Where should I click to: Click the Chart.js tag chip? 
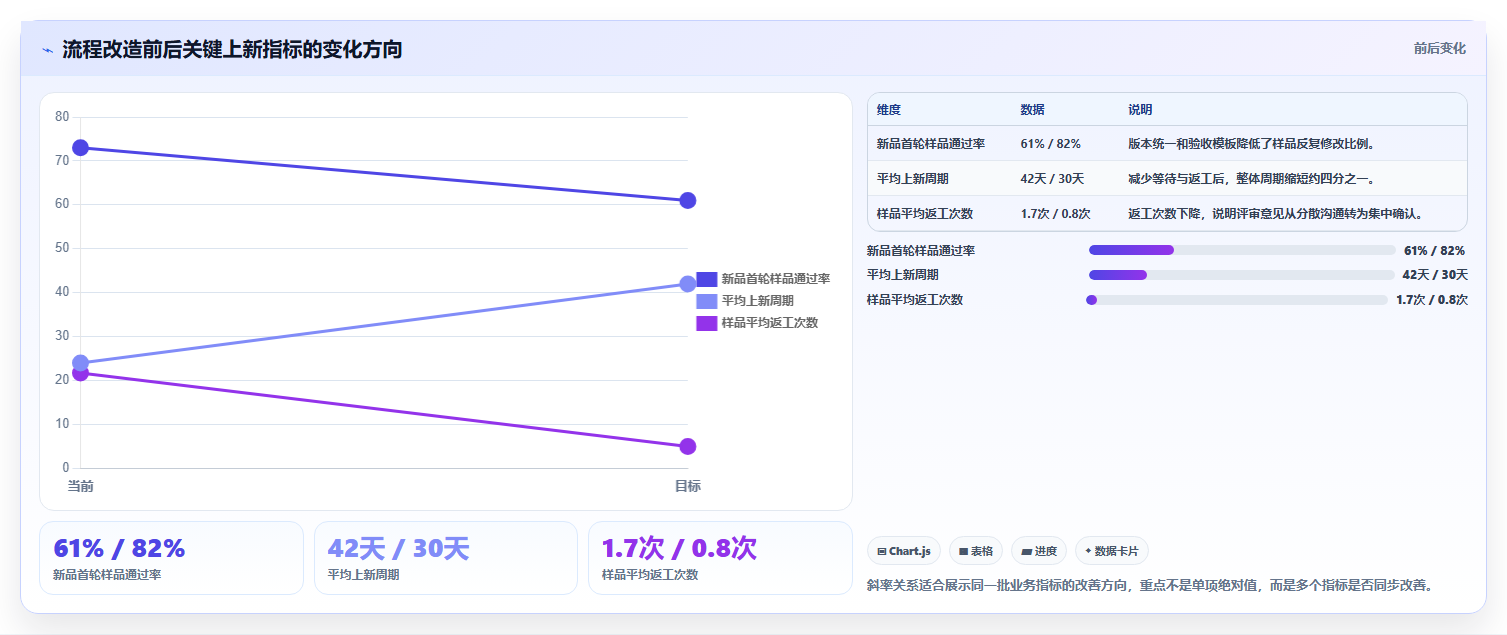pyautogui.click(x=904, y=551)
